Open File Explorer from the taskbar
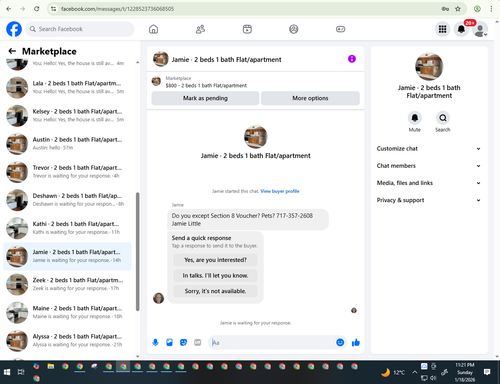This screenshot has width=500, height=384. click(x=51, y=366)
